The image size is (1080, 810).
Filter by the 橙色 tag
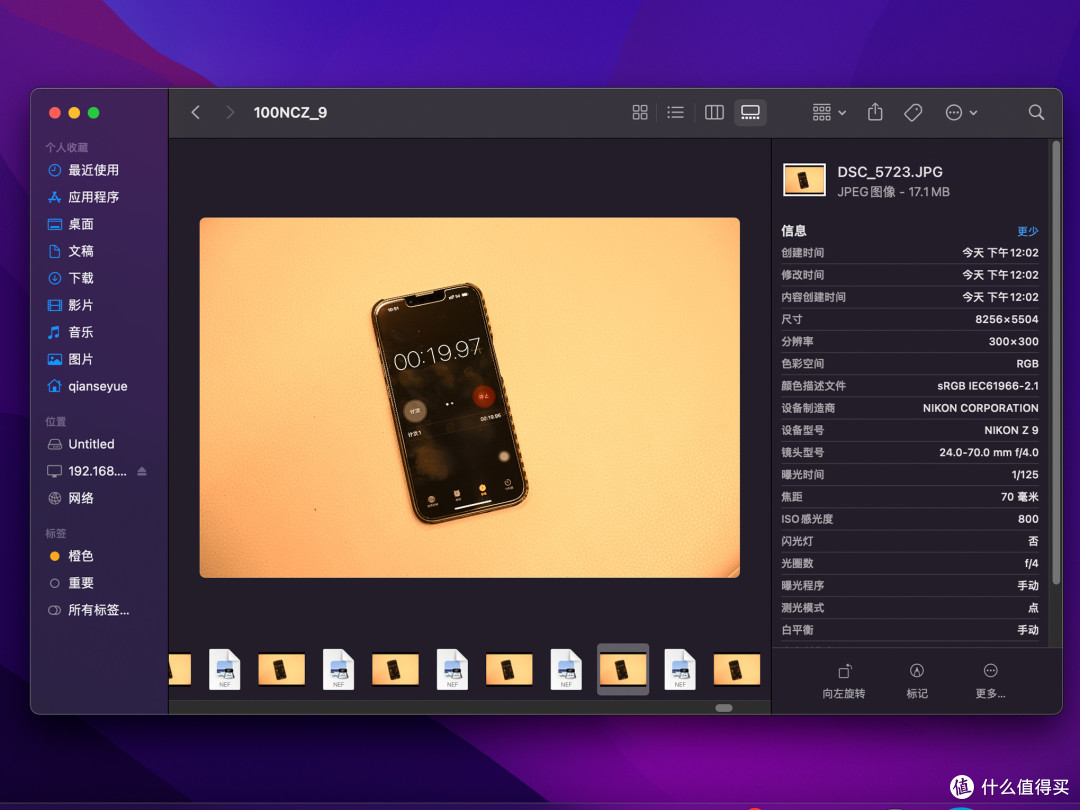coord(81,556)
